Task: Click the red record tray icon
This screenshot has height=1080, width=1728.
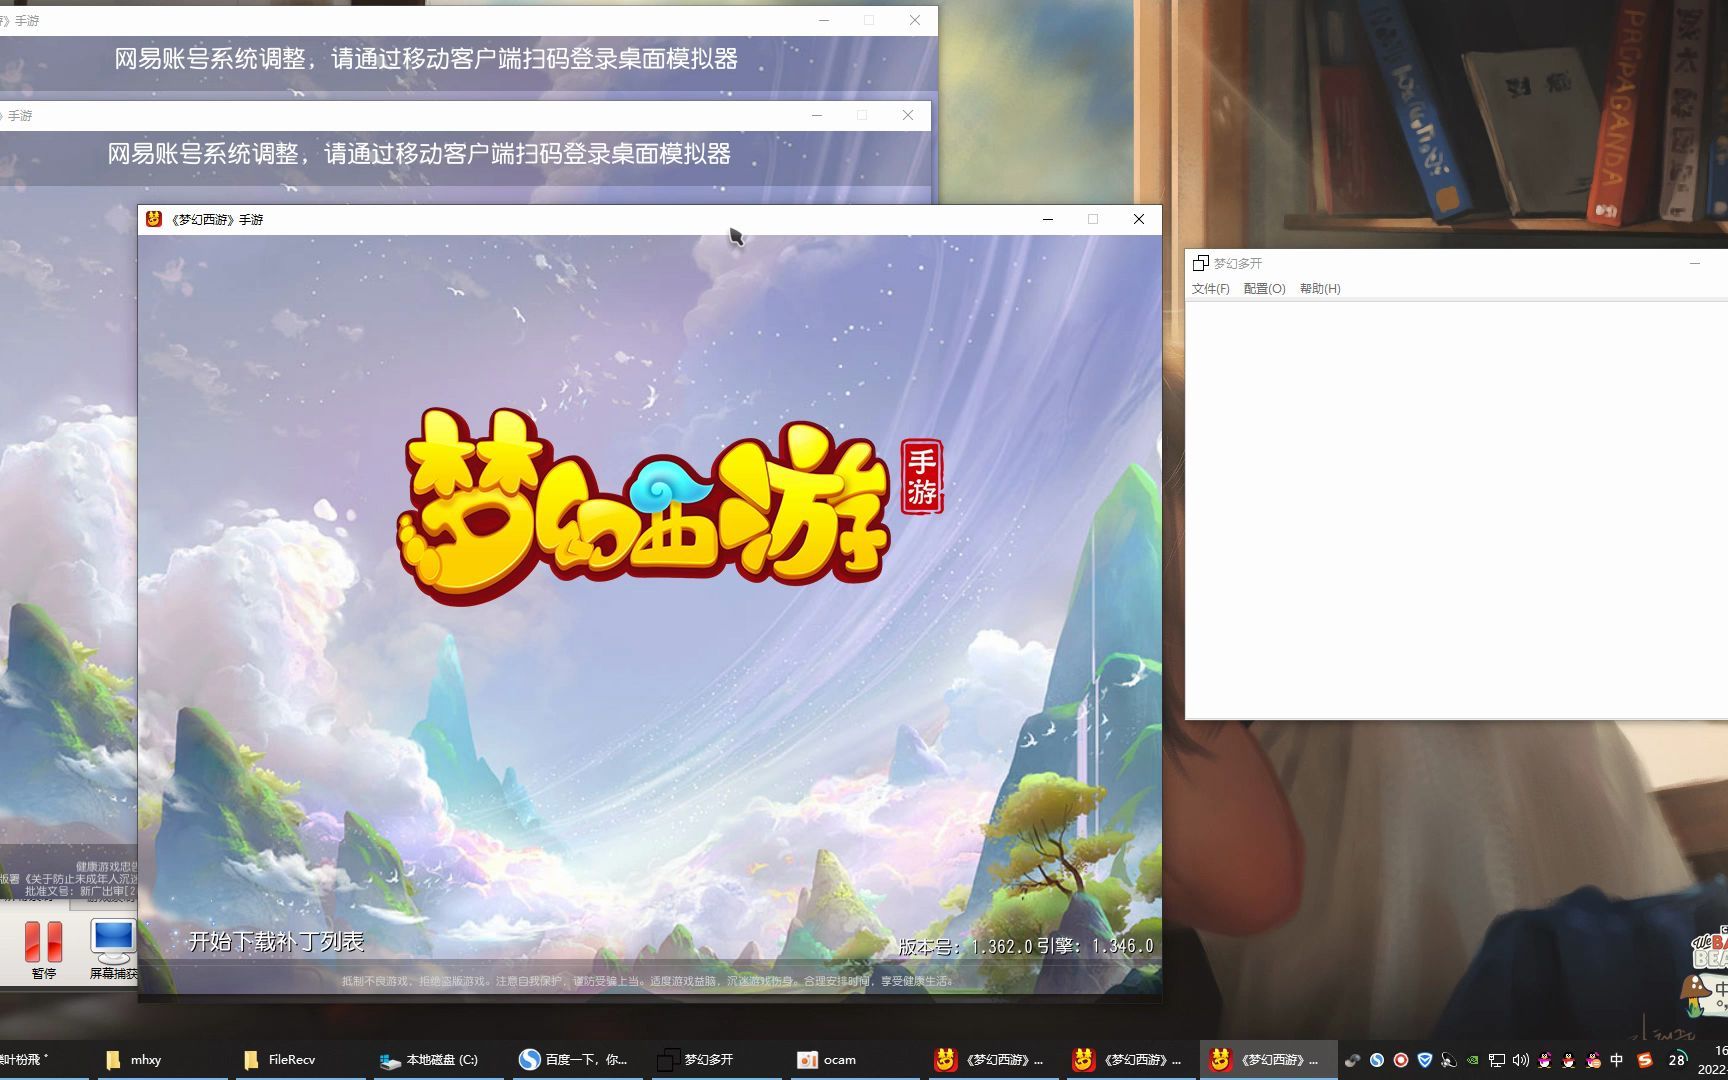Action: pyautogui.click(x=1401, y=1060)
